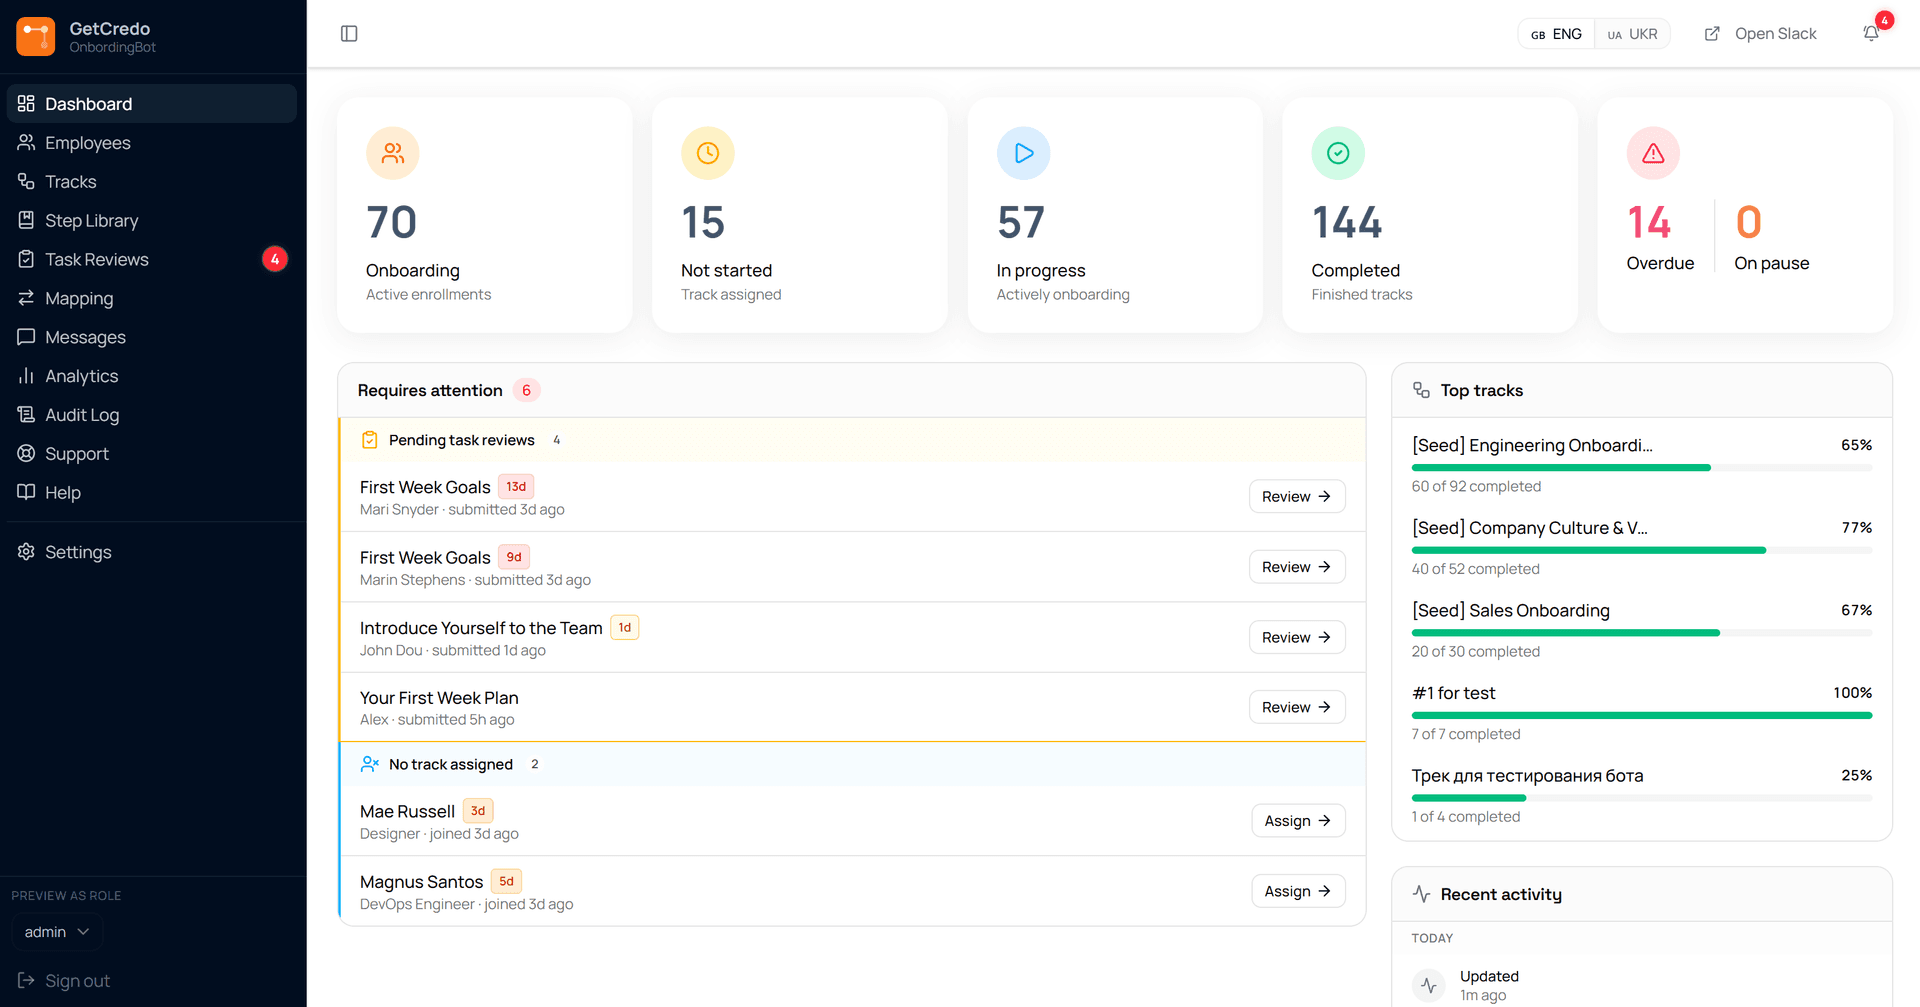Click the In progress play icon
1920x1007 pixels.
tap(1023, 153)
